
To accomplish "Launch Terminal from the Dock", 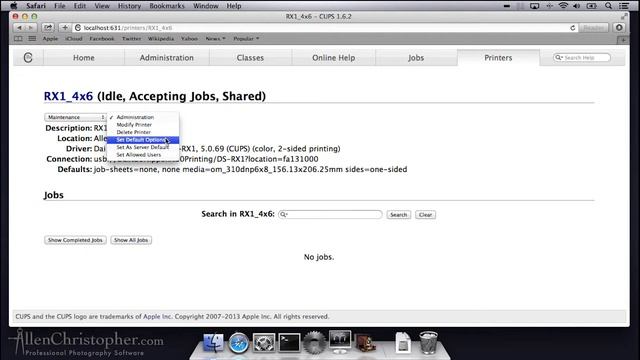I will pyautogui.click(x=289, y=342).
